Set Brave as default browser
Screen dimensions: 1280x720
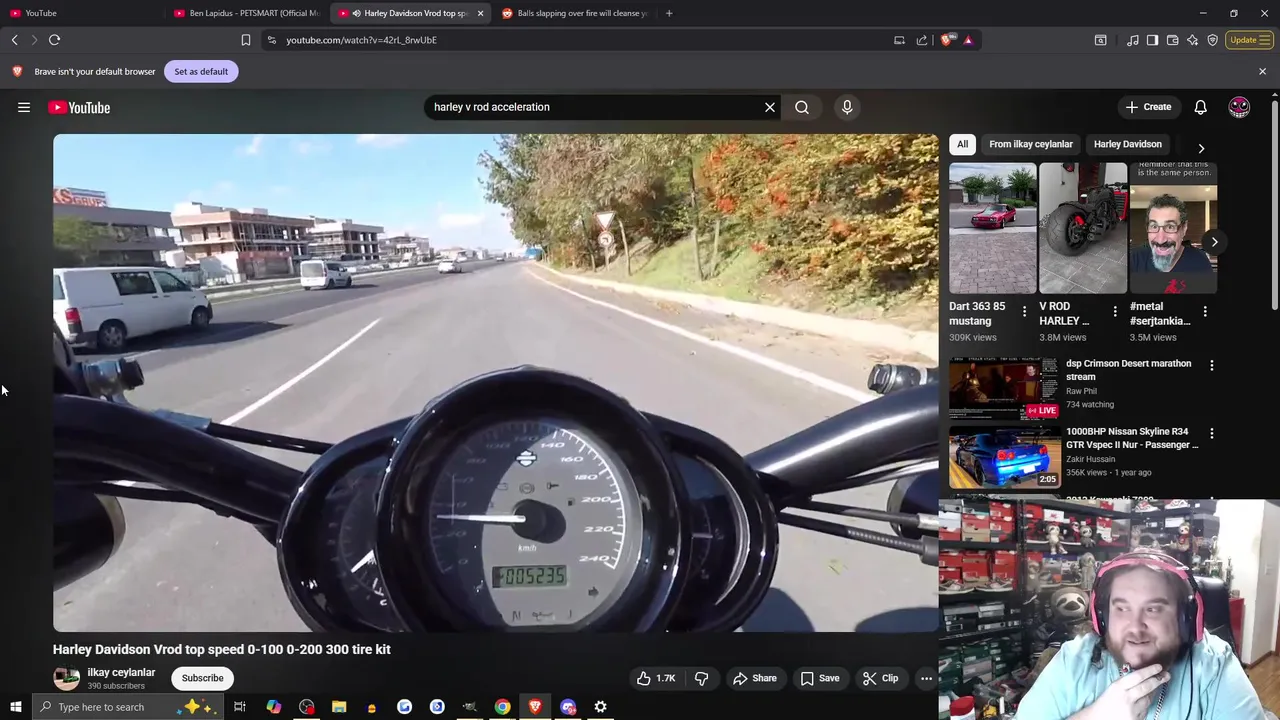click(201, 71)
